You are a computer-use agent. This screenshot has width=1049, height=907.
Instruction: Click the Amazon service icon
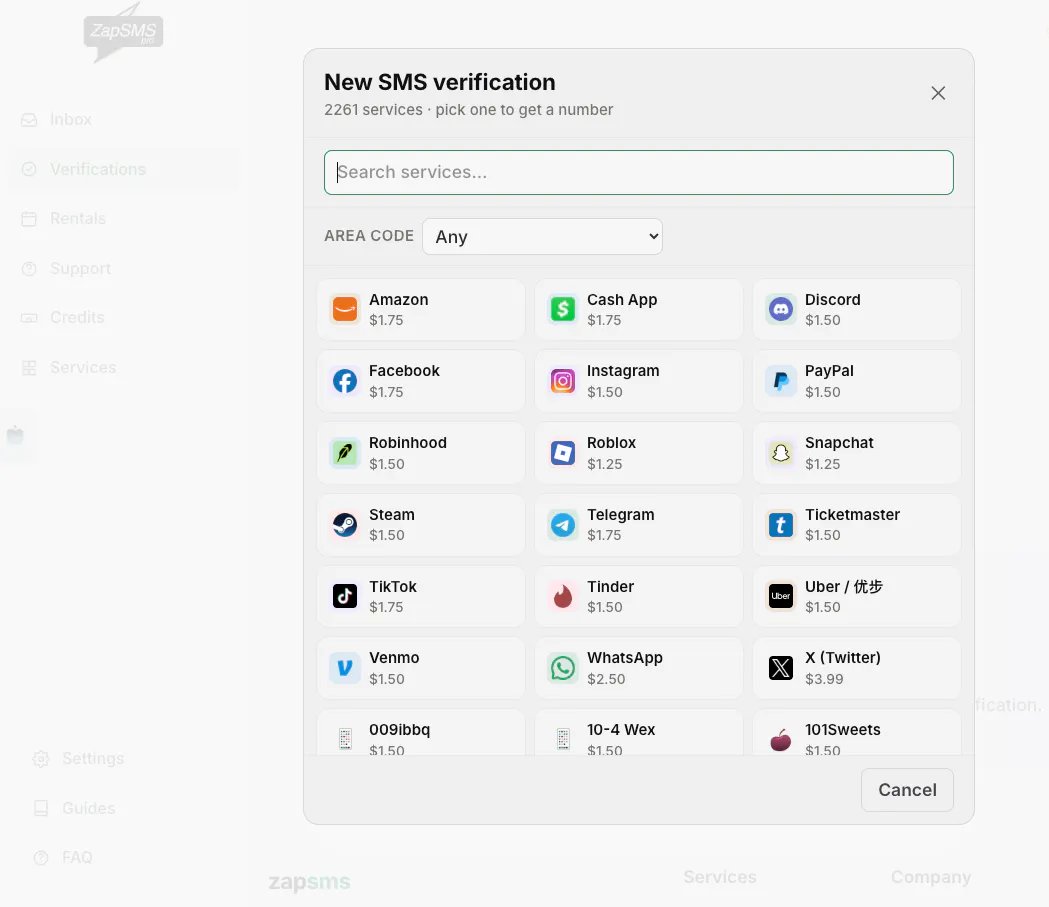tap(345, 309)
